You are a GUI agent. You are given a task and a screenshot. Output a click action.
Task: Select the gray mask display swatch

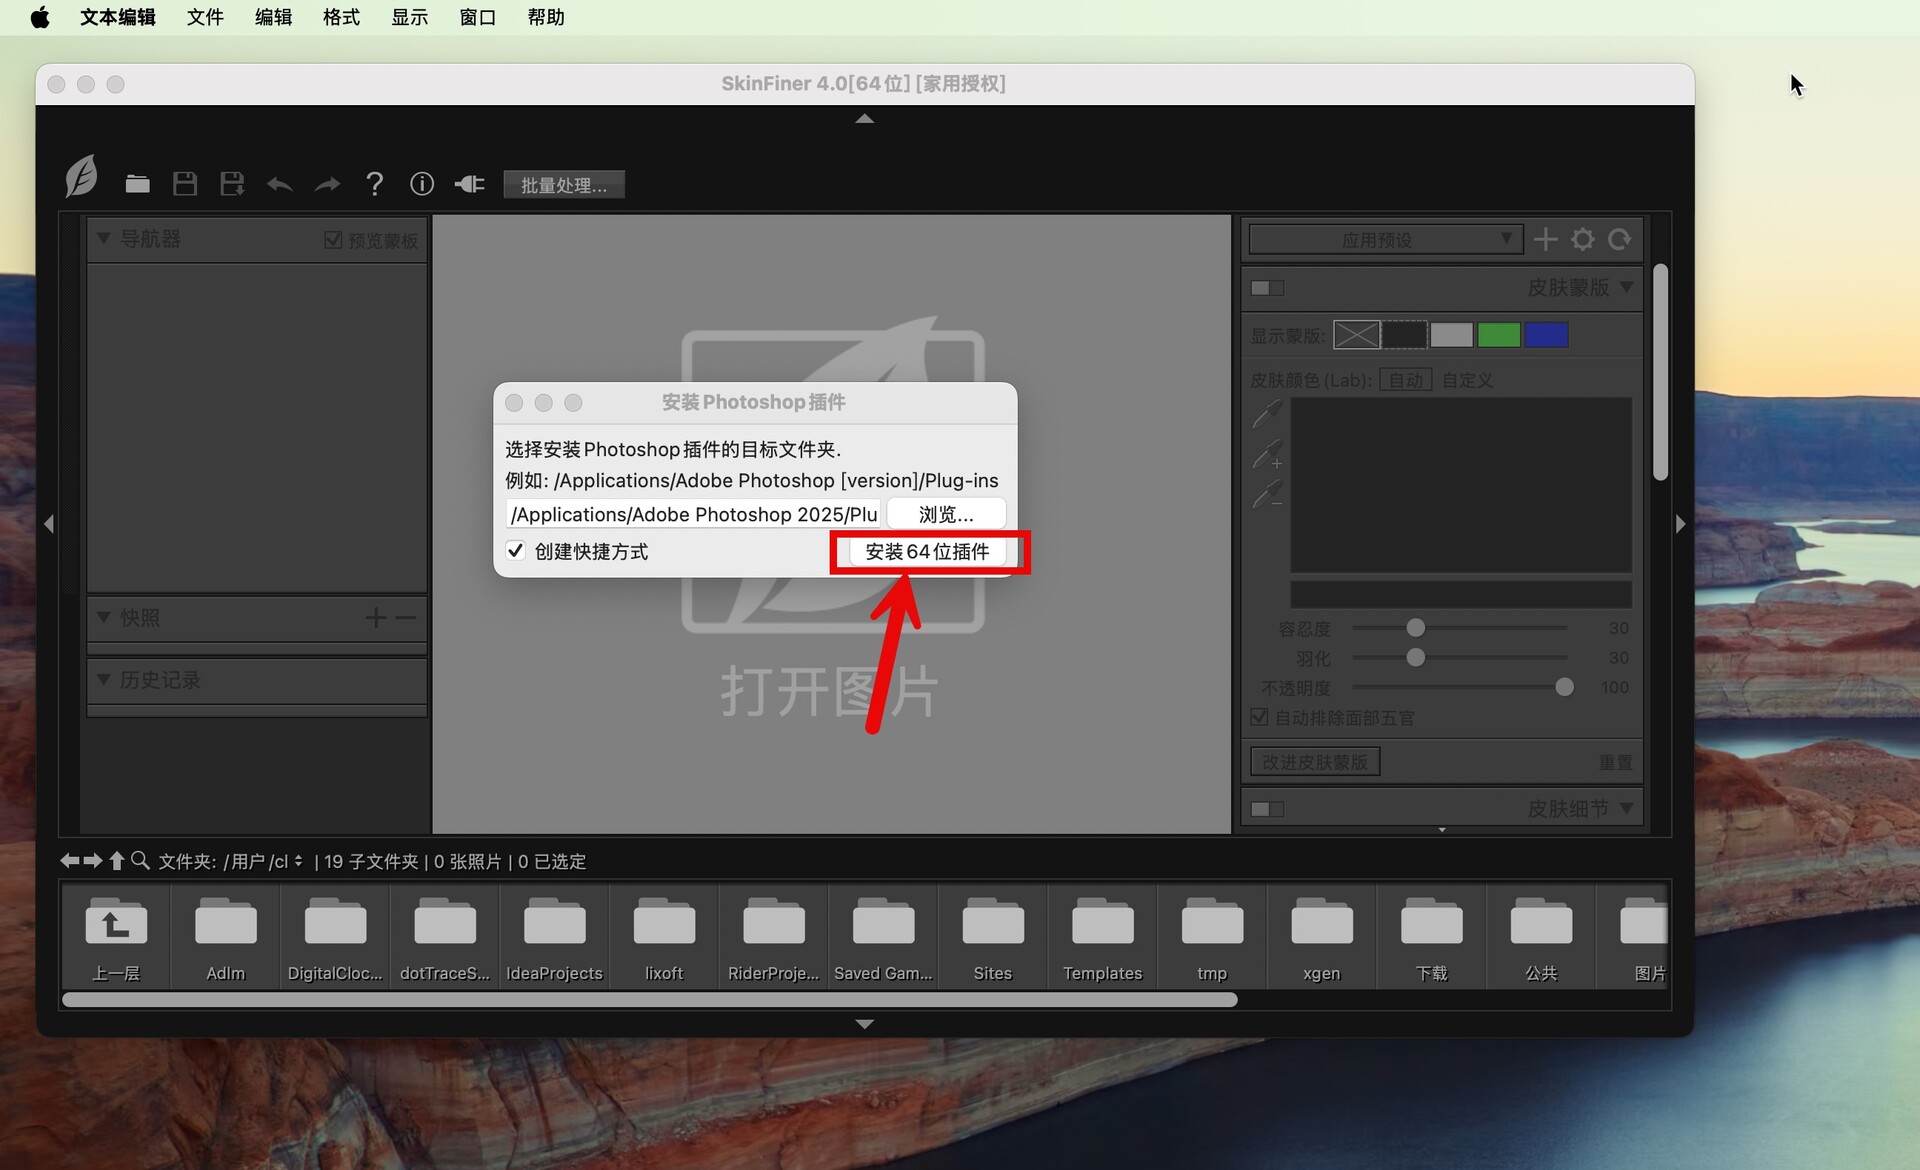[x=1451, y=335]
